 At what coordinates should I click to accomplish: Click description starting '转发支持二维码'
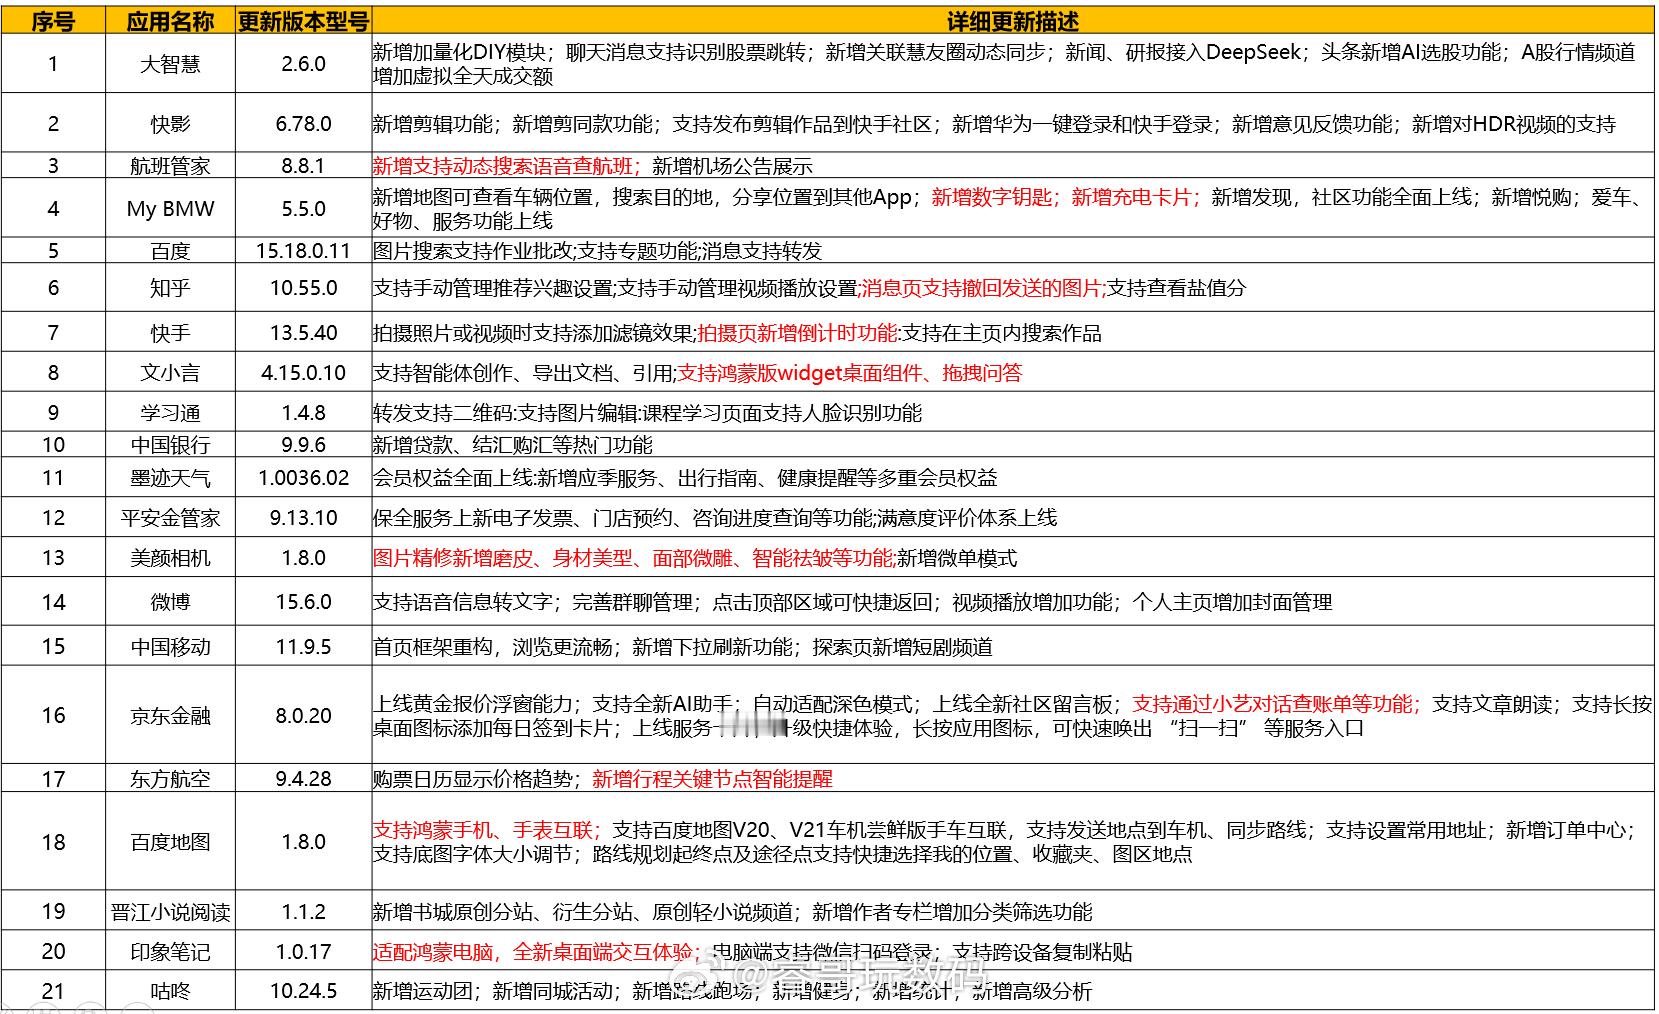click(x=647, y=413)
